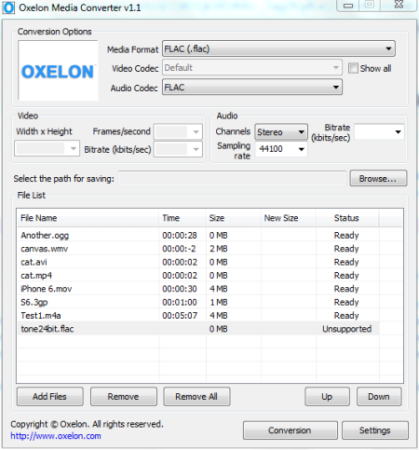Image resolution: width=419 pixels, height=450 pixels.
Task: Click the Unsupported status of tone24bit.flac
Action: tap(347, 329)
